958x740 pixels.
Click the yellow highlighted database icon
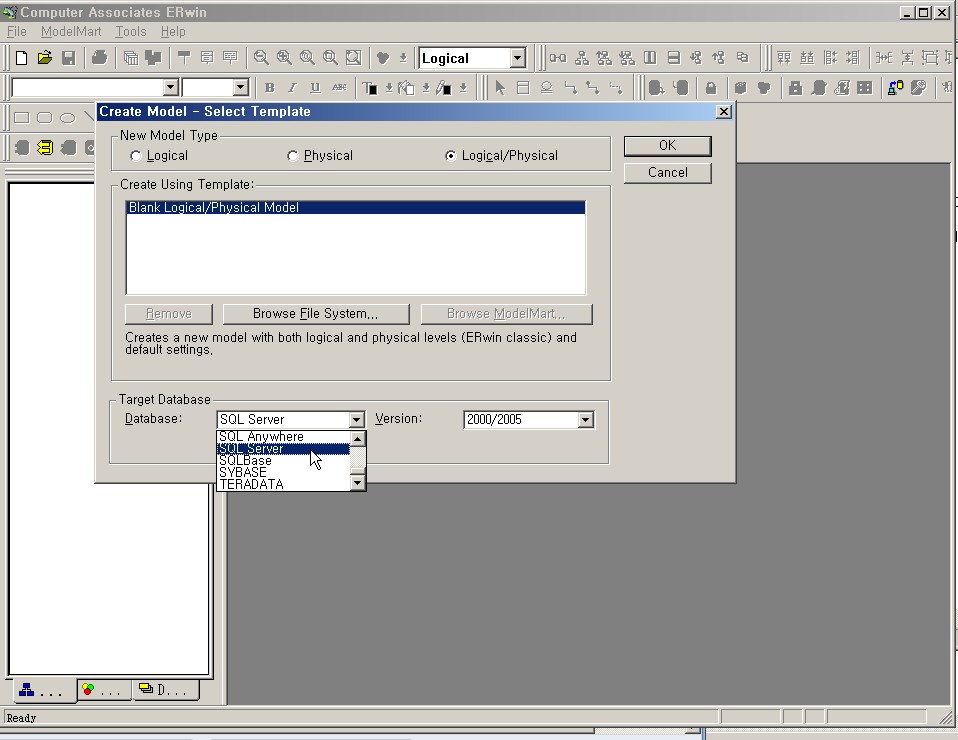45,148
